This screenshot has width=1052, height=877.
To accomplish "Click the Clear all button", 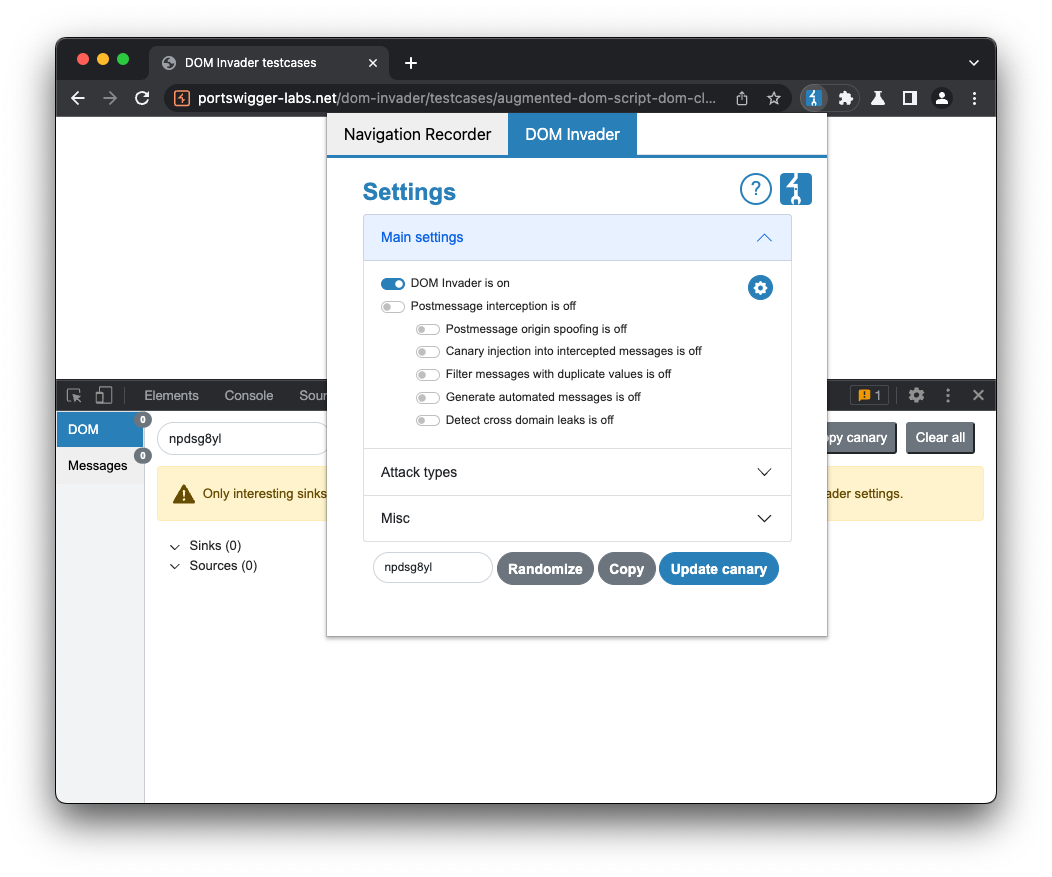I will click(940, 438).
